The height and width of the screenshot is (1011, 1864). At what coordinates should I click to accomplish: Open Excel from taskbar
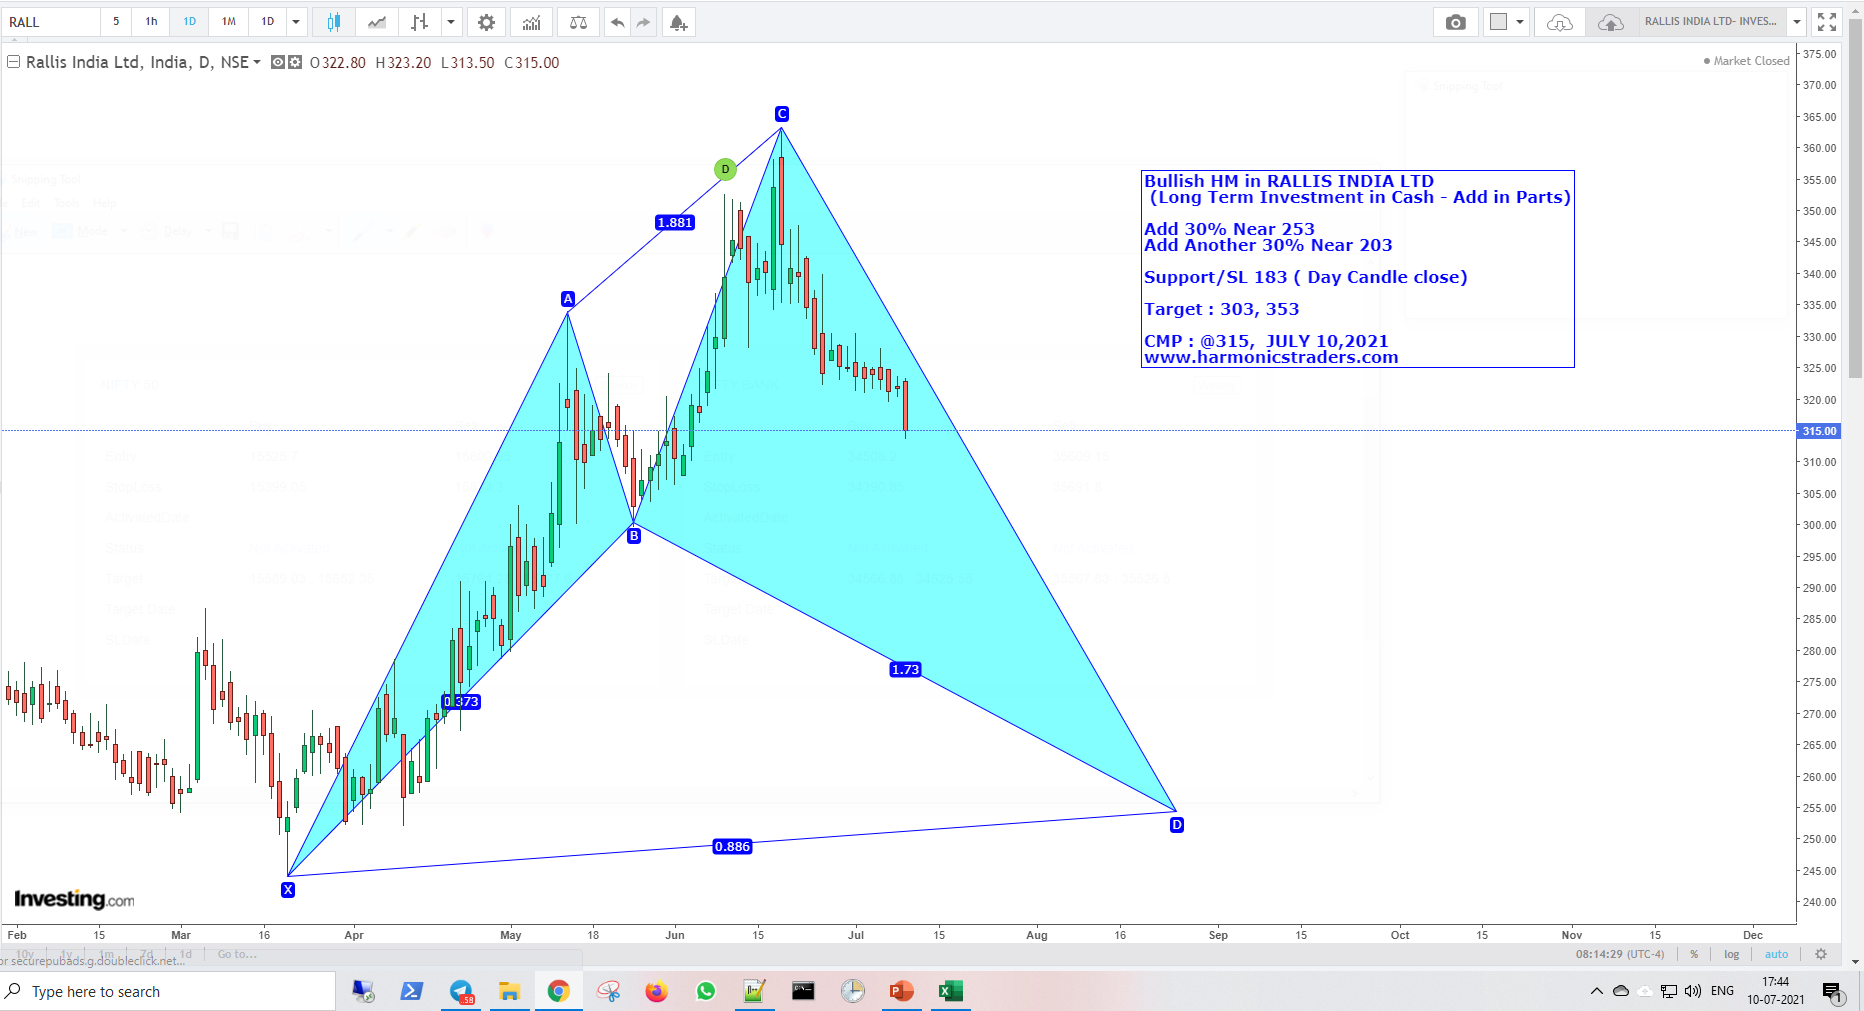pos(950,991)
